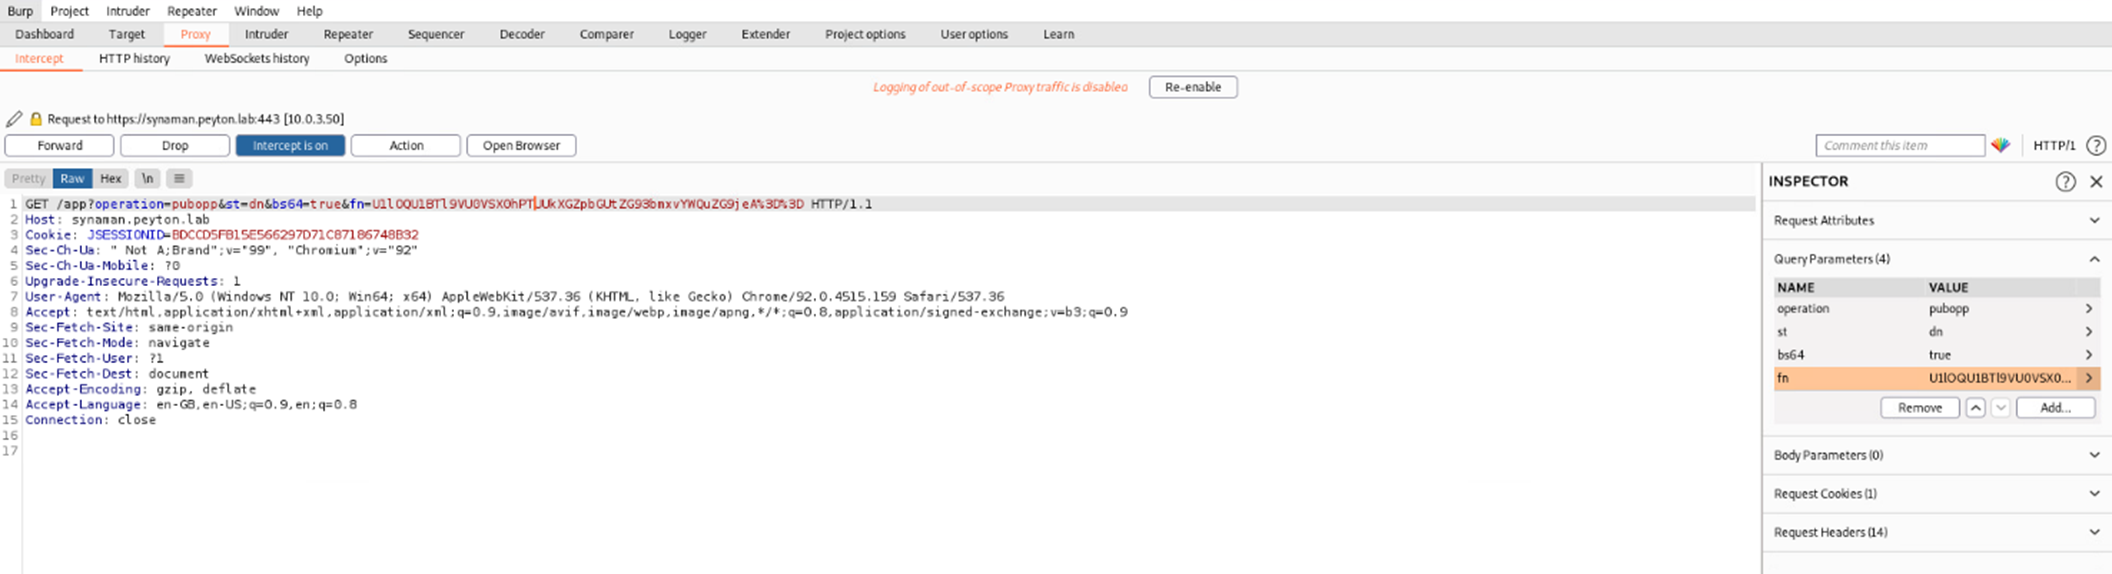Image resolution: width=2112 pixels, height=574 pixels.
Task: Open the Window menu
Action: (257, 11)
